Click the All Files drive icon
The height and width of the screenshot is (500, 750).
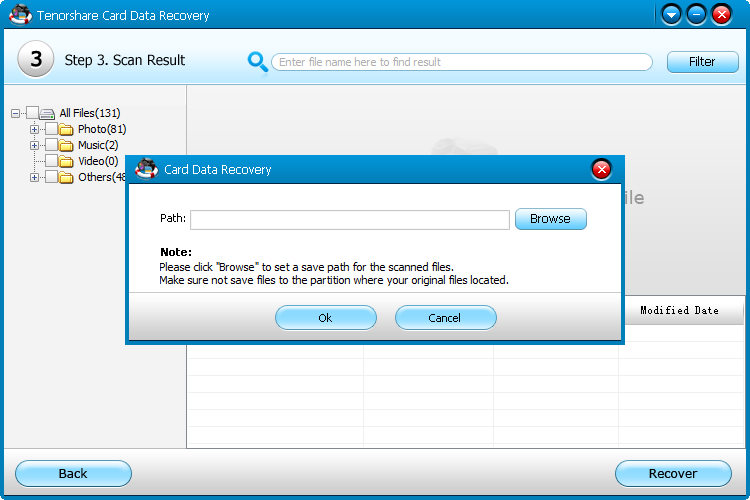(47, 113)
